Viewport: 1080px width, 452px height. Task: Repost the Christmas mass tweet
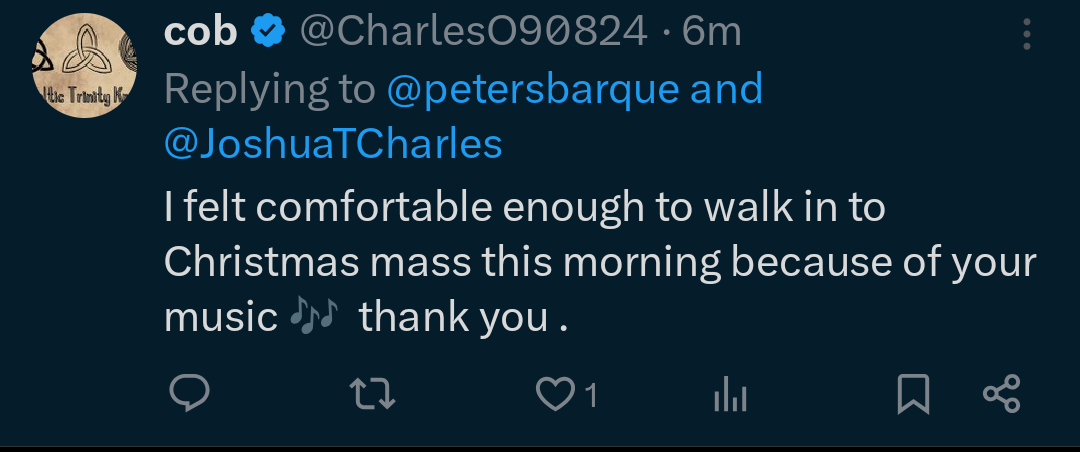pos(376,395)
